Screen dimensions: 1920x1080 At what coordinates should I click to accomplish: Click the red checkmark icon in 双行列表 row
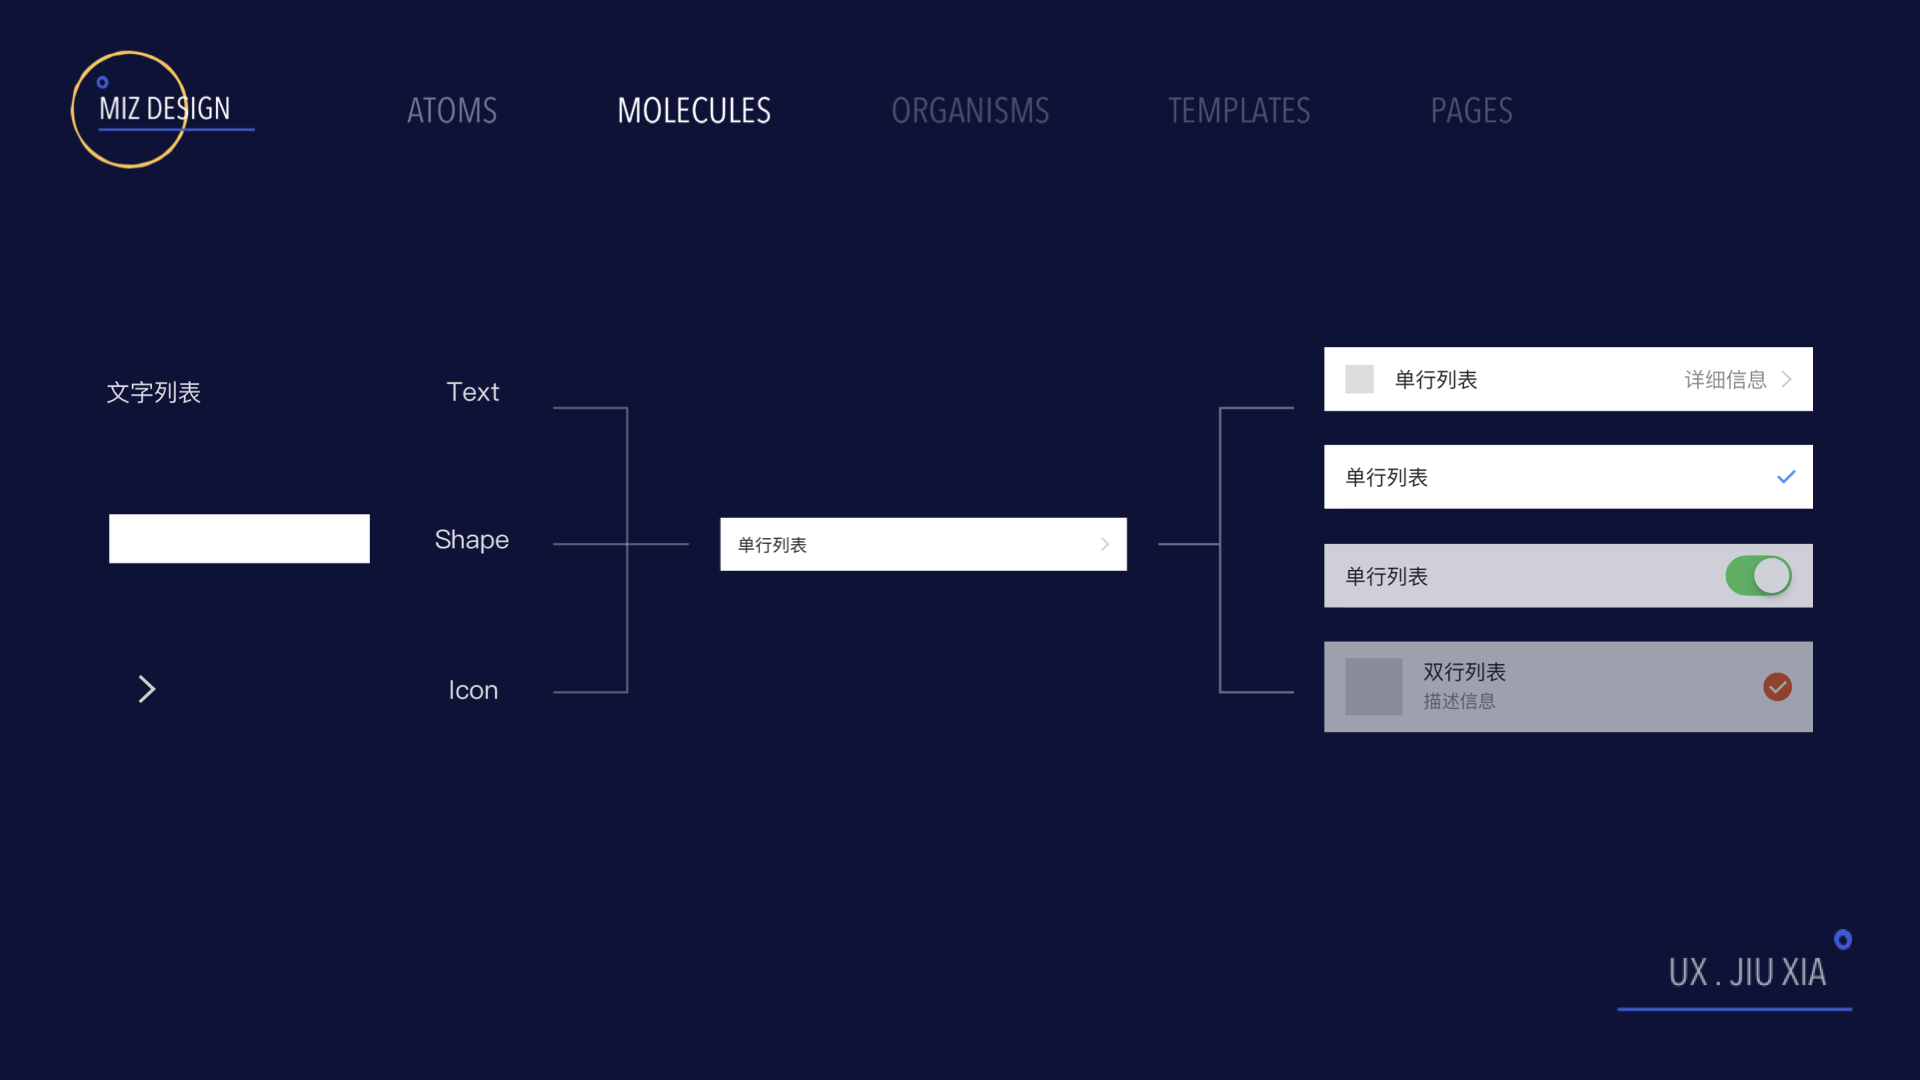click(1778, 687)
